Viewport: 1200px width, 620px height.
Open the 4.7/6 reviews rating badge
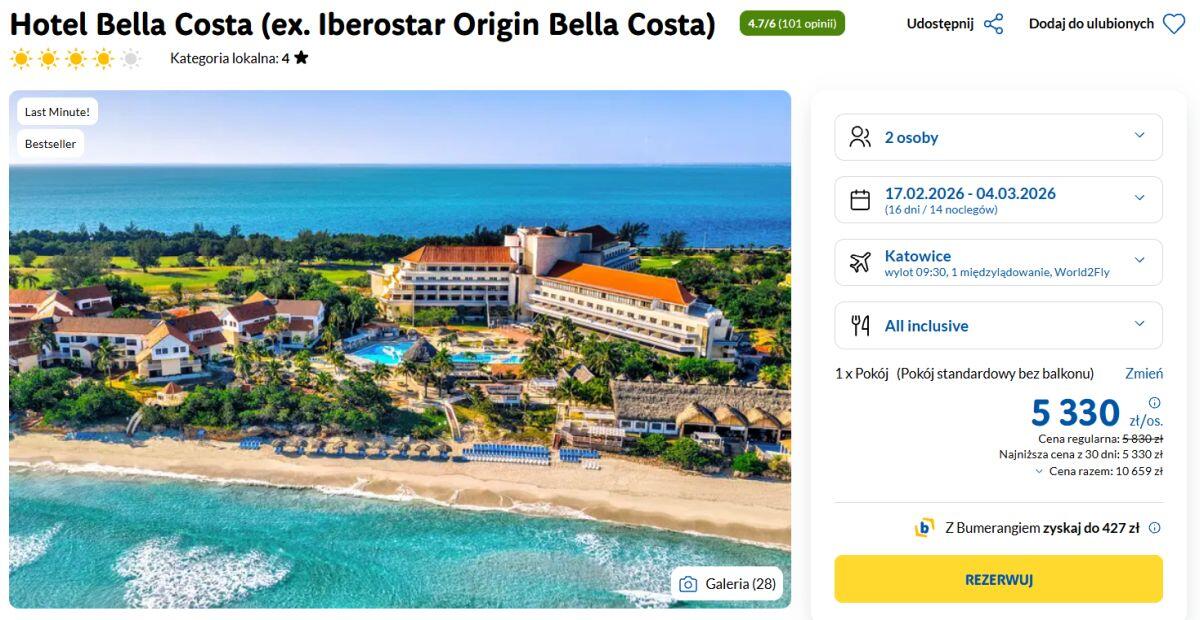pos(792,24)
